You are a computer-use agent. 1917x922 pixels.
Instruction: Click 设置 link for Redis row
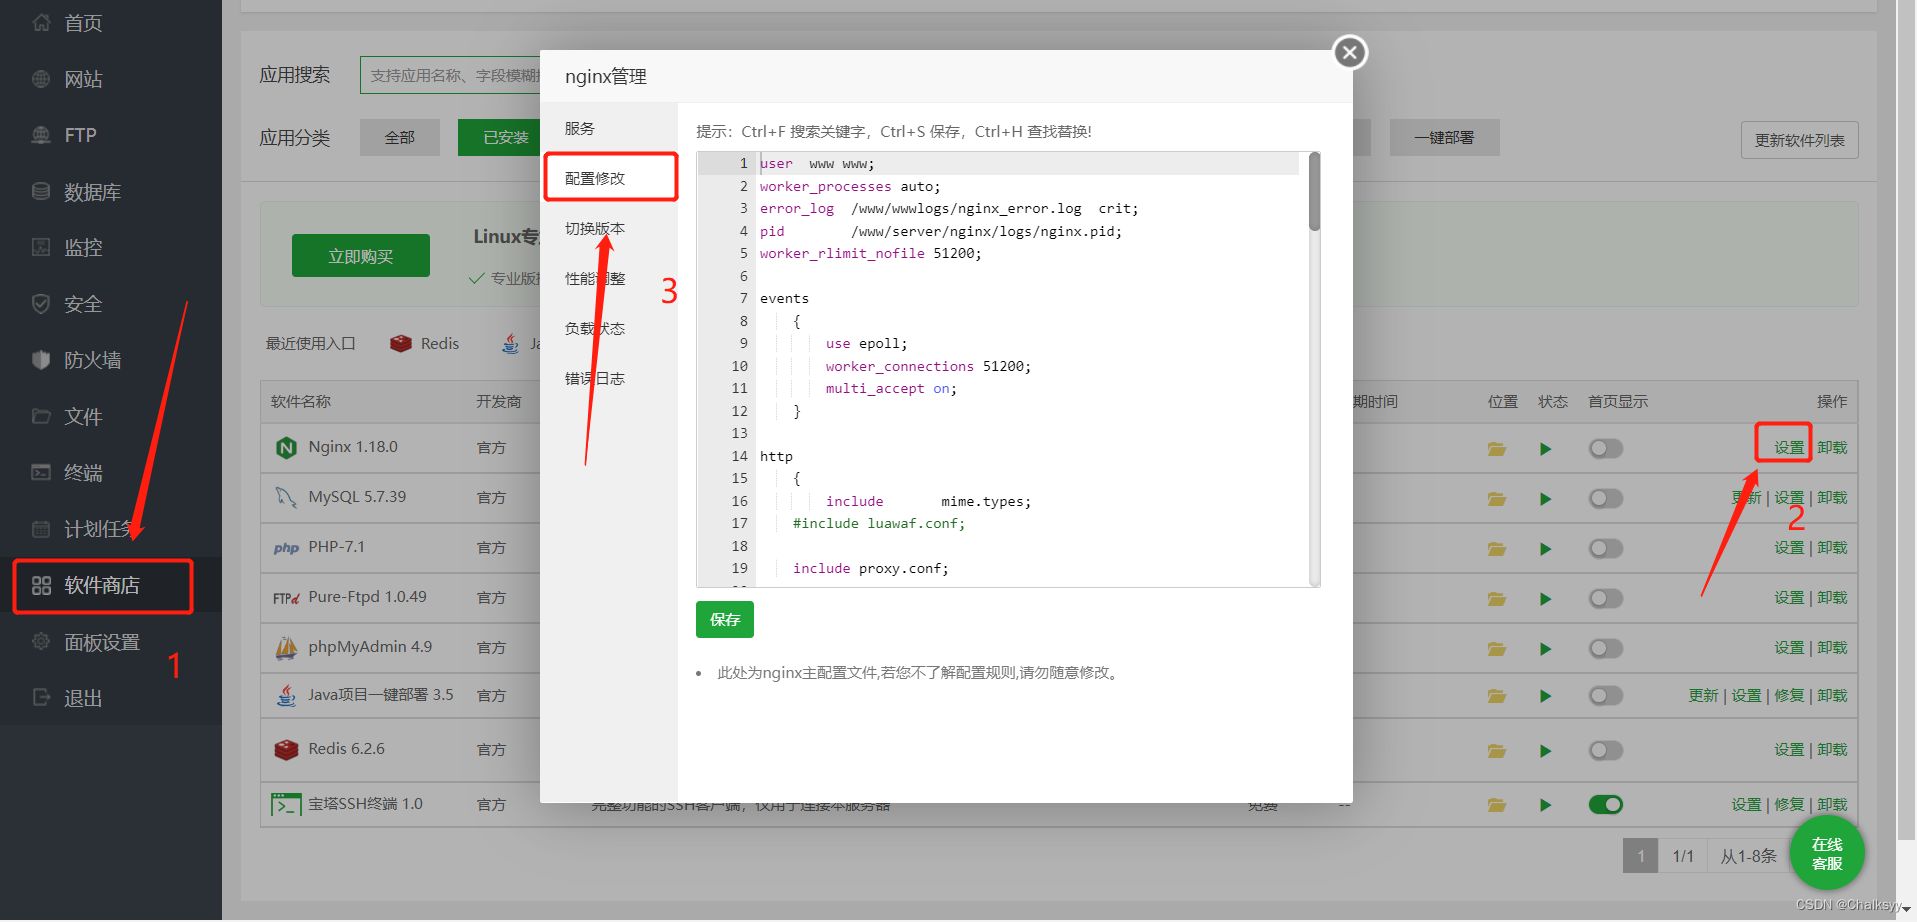[1789, 750]
